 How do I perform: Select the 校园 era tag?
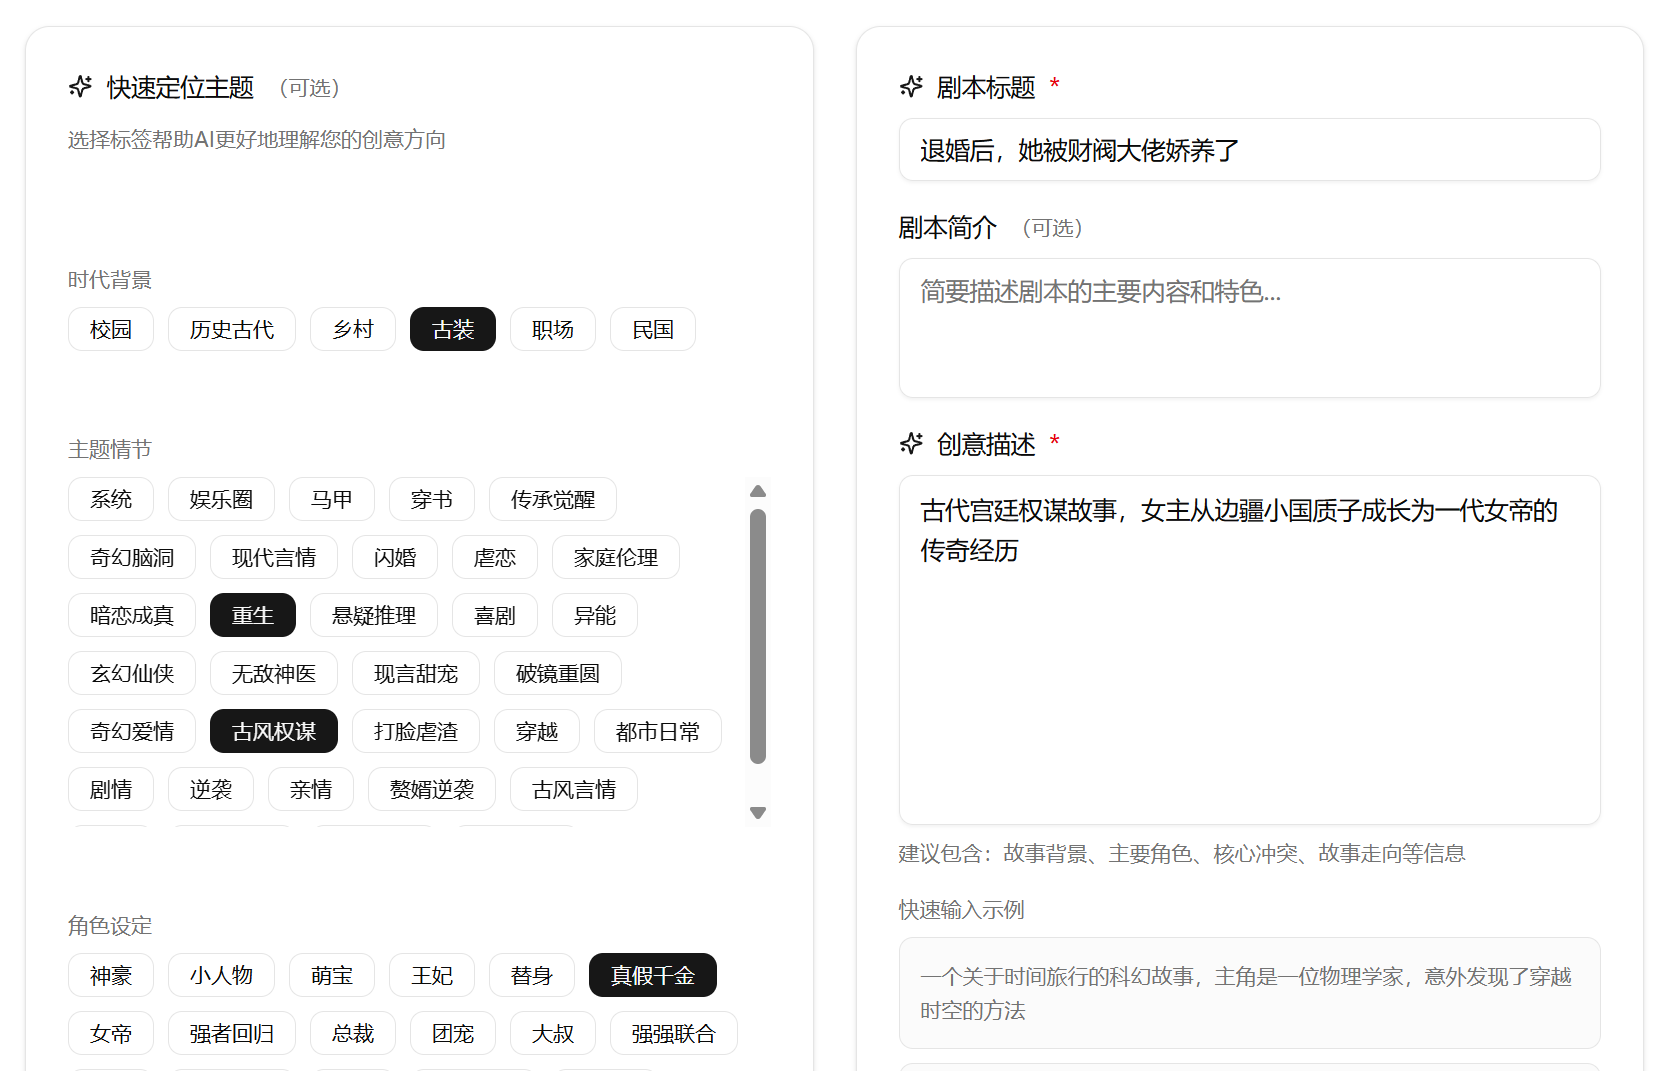pyautogui.click(x=110, y=330)
